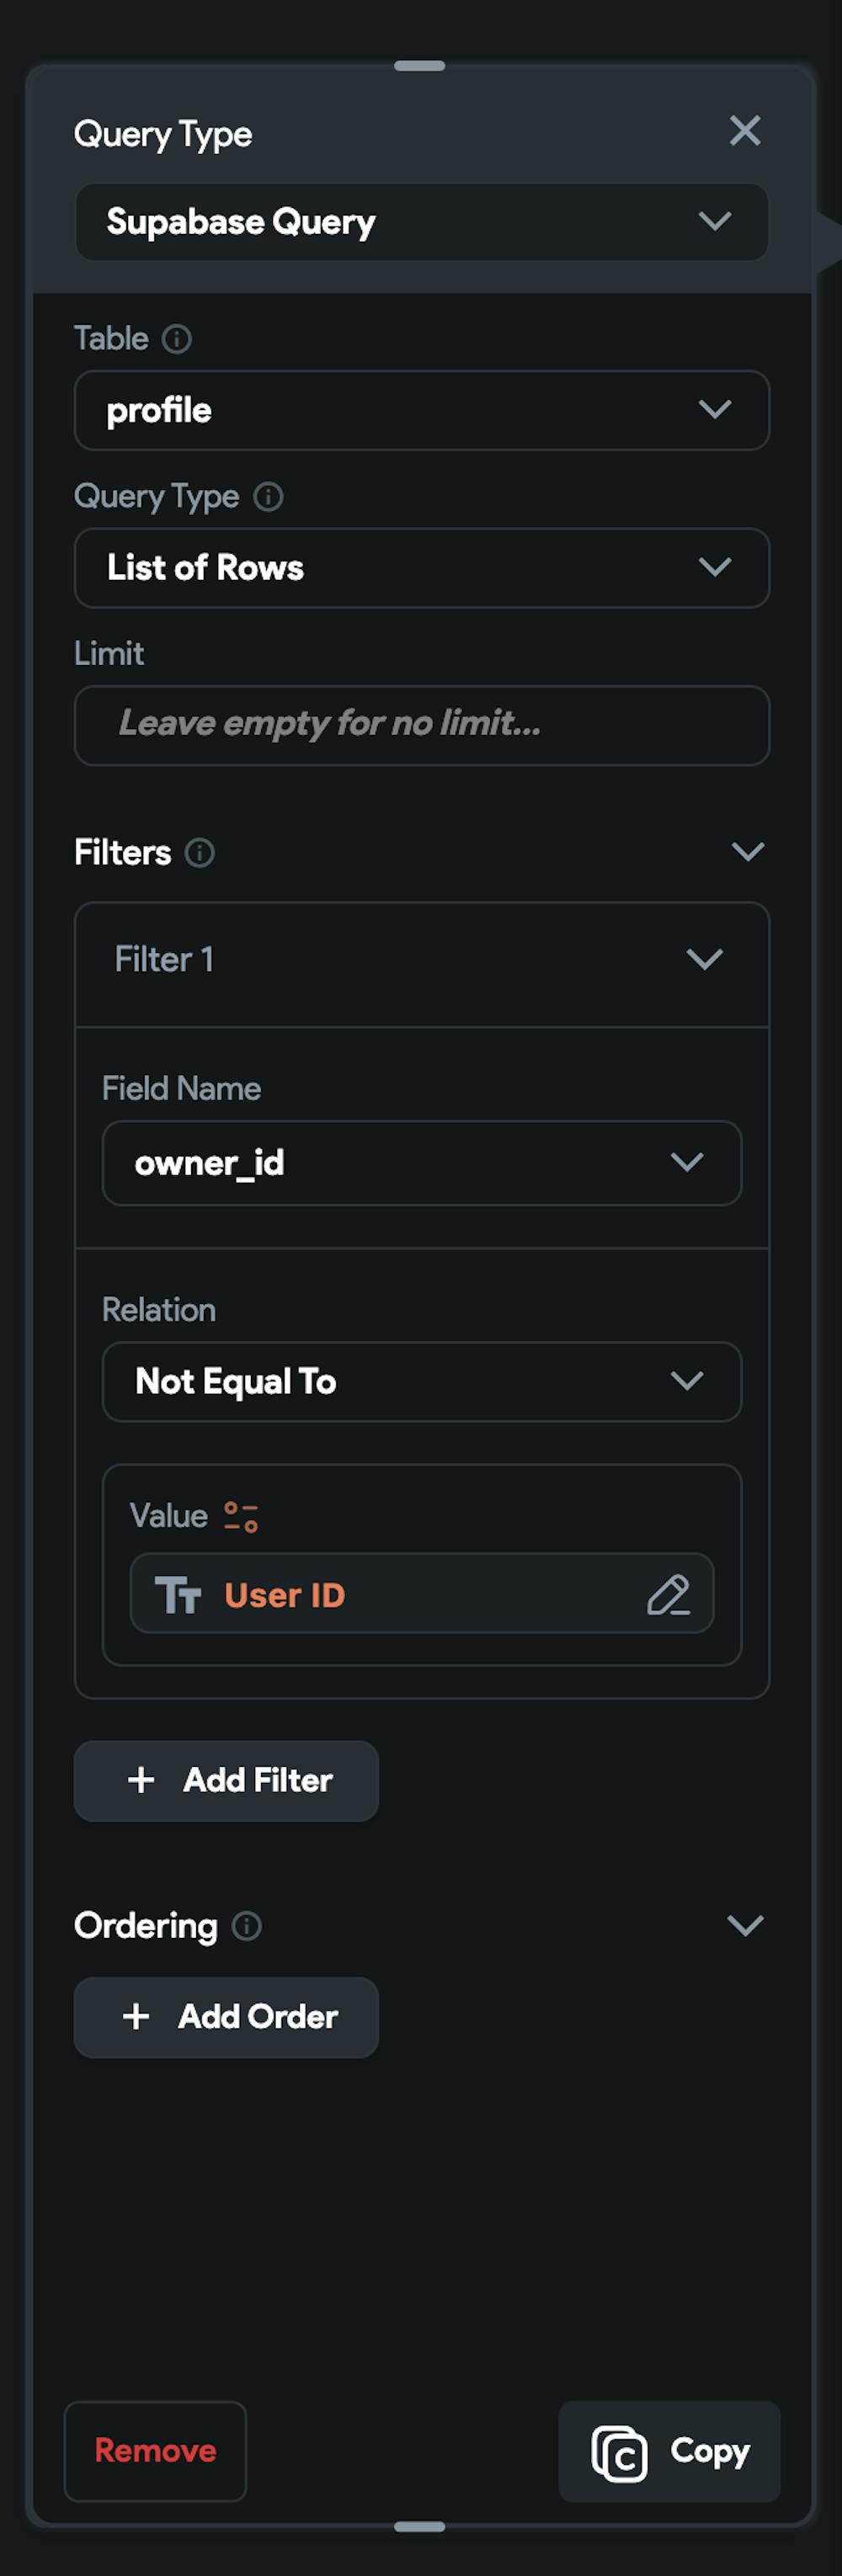Screen dimensions: 842x2576
Task: Collapse the Filters section
Action: click(x=747, y=852)
